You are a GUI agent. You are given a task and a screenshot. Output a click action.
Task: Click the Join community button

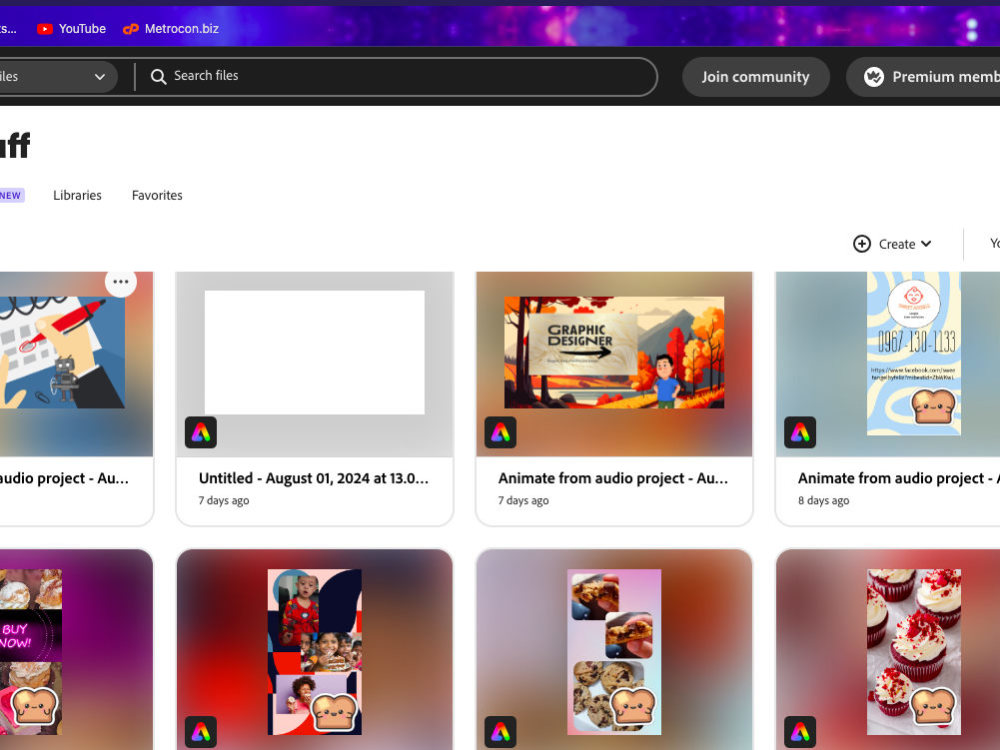[756, 77]
